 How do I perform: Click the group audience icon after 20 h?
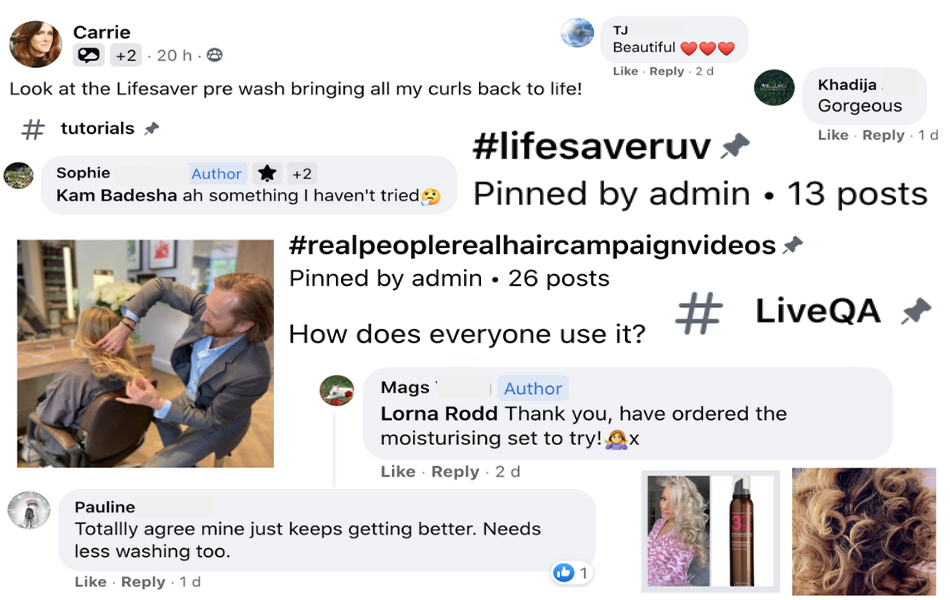click(x=214, y=56)
